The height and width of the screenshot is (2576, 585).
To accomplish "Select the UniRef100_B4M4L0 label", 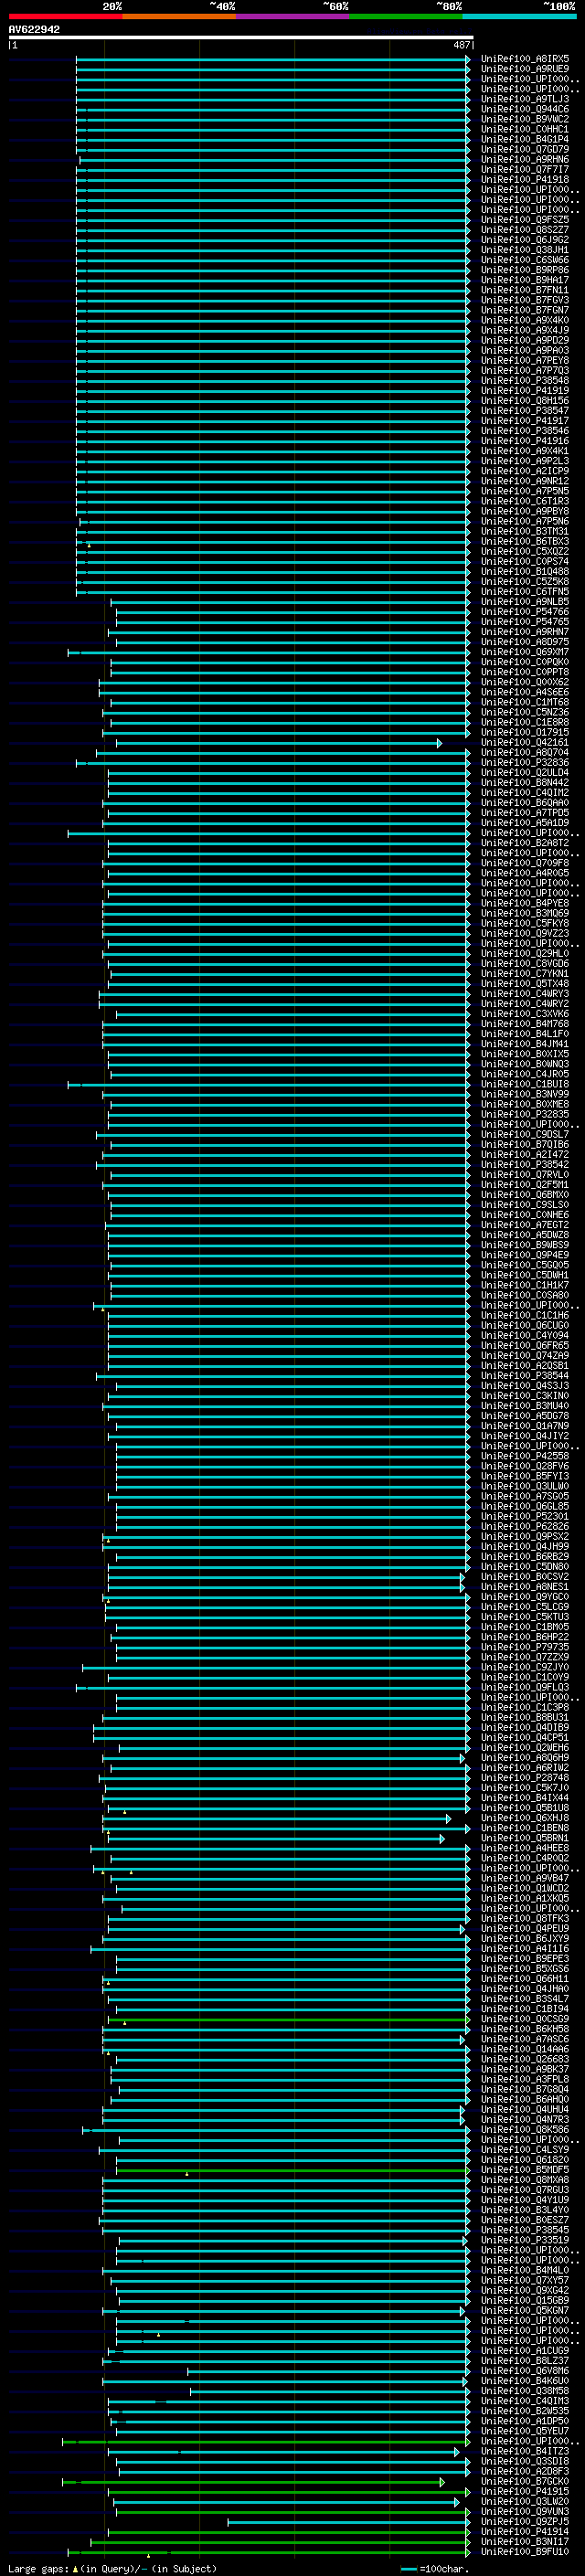I will pos(525,2270).
